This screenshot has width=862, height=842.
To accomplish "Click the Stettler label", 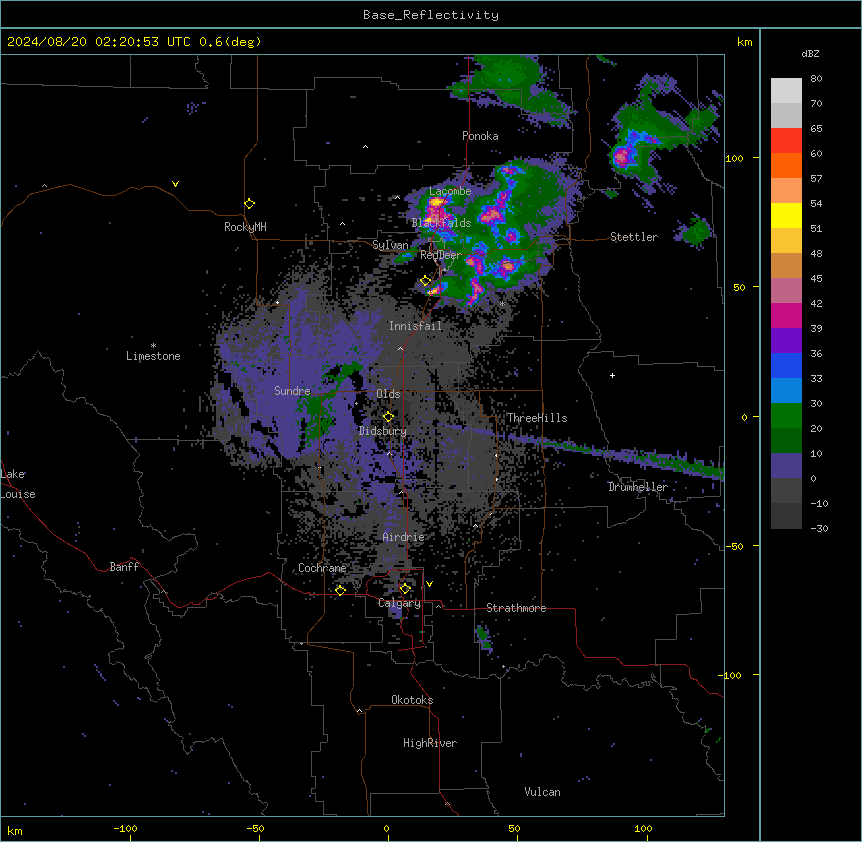I will click(x=634, y=237).
